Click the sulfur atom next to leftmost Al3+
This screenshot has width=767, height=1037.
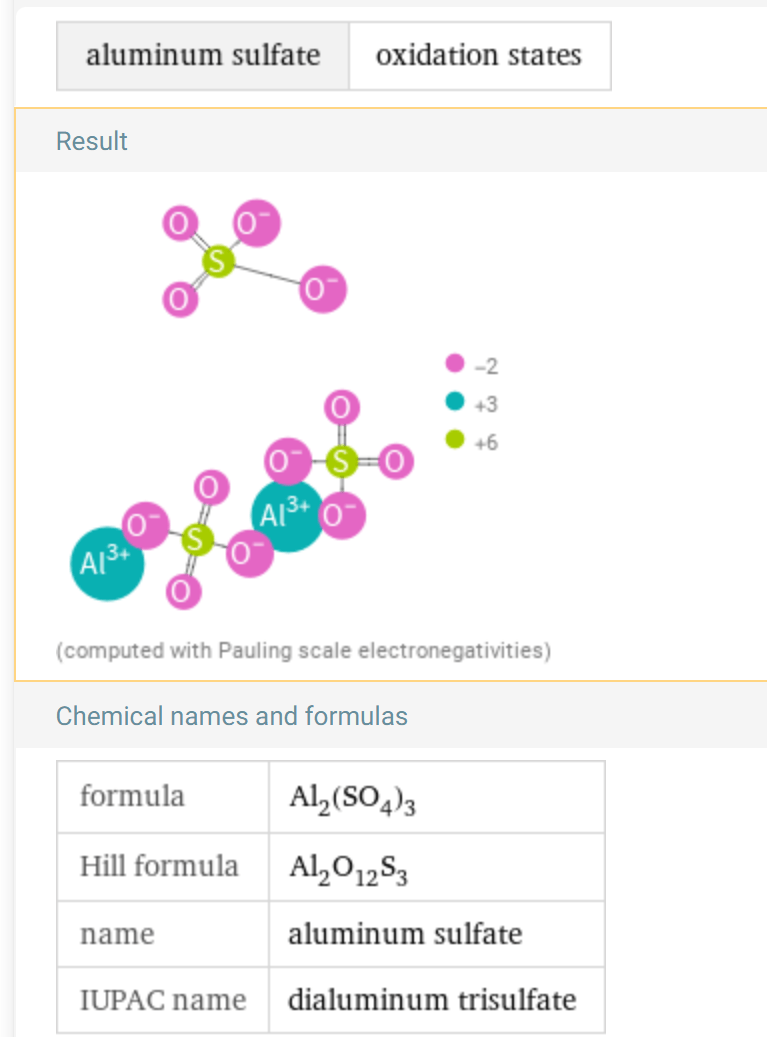tap(196, 540)
